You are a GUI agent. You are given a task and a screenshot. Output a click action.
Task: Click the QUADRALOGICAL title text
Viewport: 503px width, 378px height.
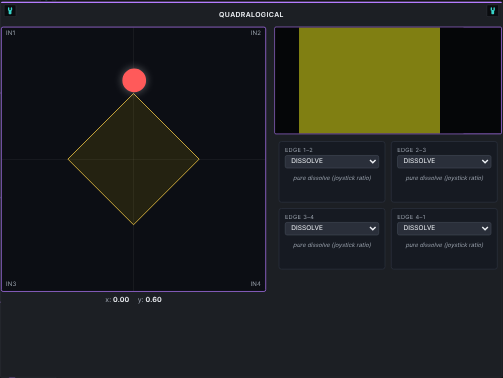(251, 15)
